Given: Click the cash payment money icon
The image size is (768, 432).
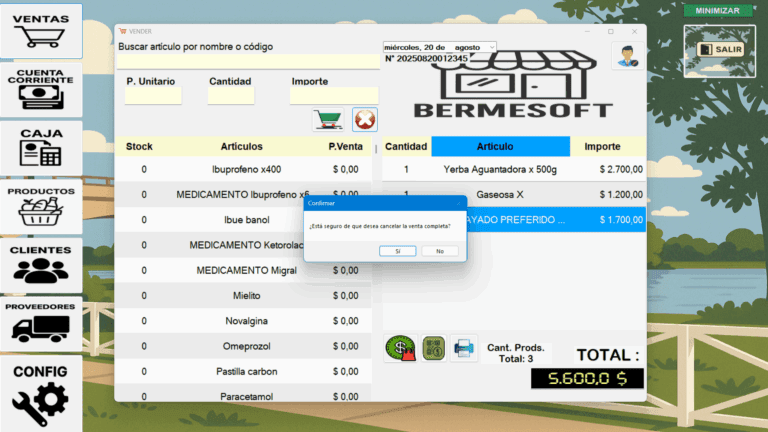Looking at the screenshot, I should click(x=401, y=349).
